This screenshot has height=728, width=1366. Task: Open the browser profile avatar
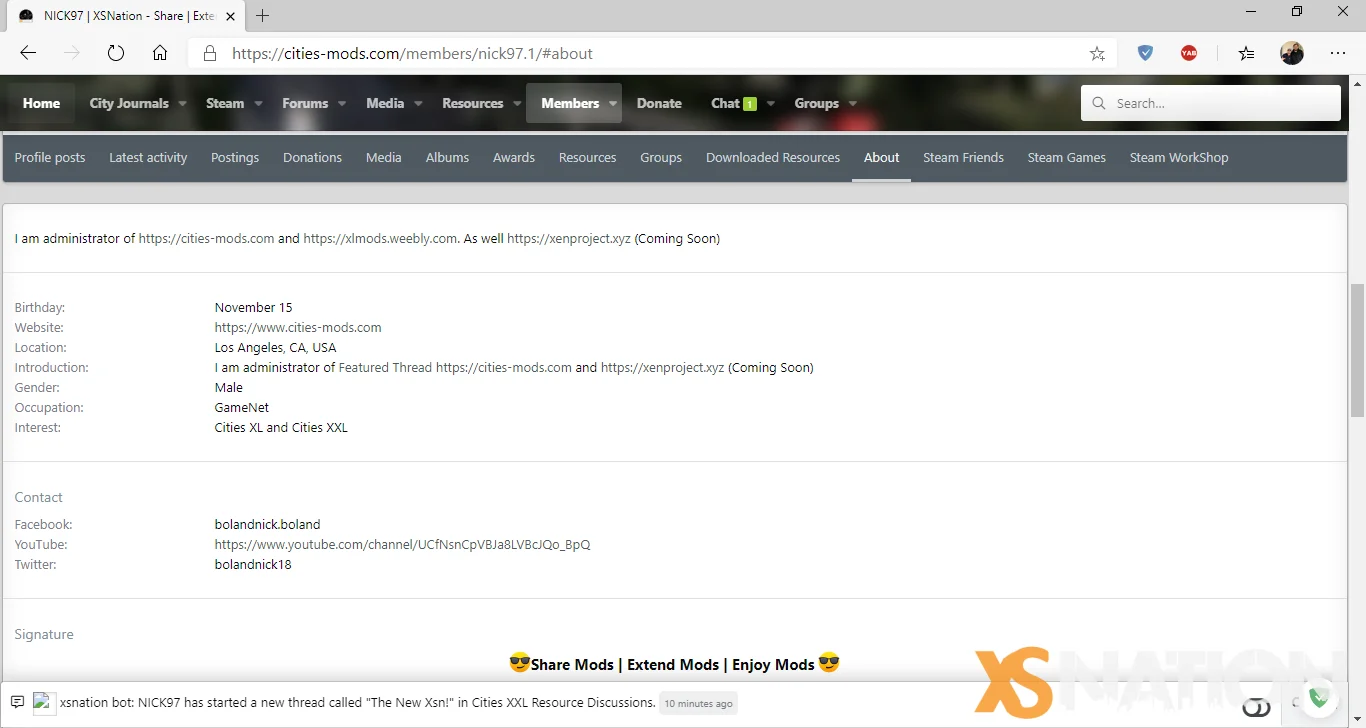click(1292, 54)
